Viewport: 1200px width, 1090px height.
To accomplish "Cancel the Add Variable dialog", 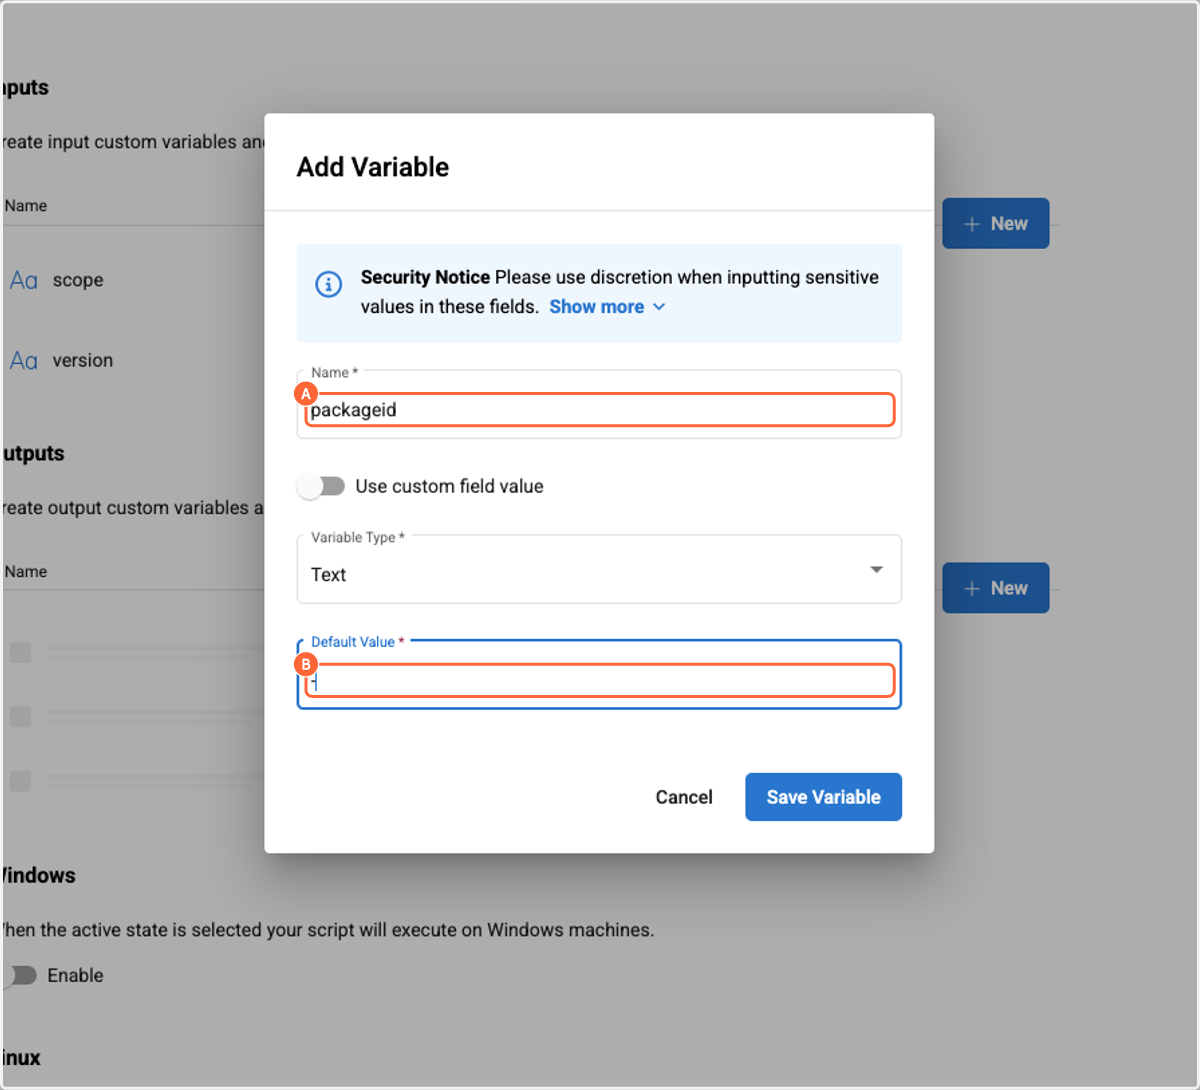I will pos(684,797).
